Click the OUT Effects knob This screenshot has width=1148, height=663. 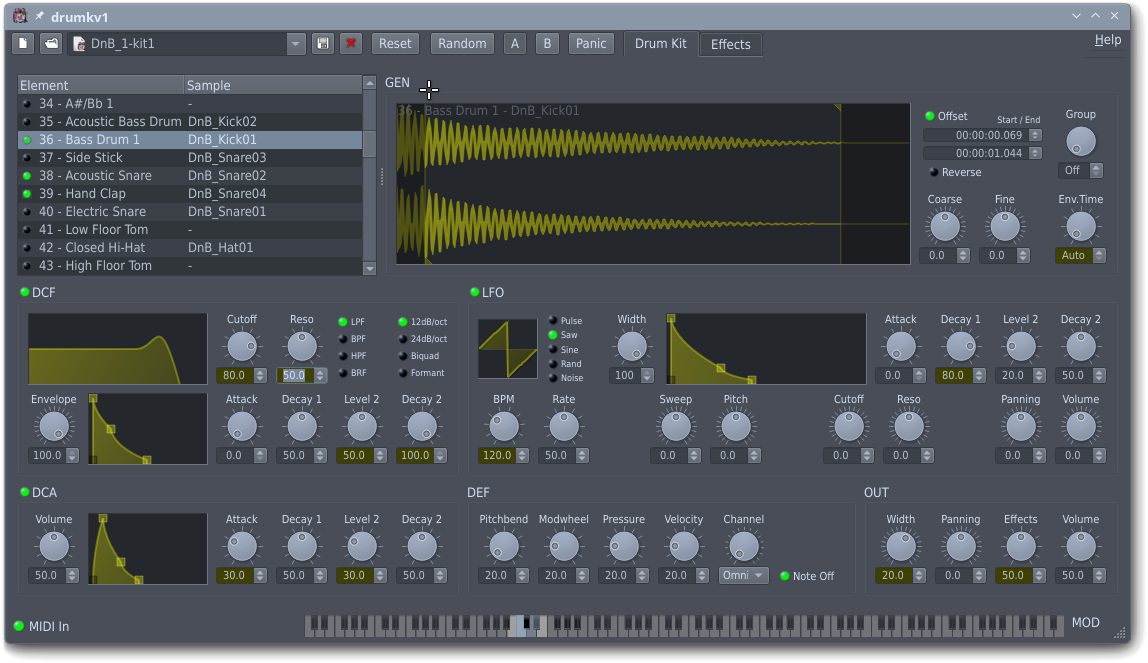[x=1021, y=547]
